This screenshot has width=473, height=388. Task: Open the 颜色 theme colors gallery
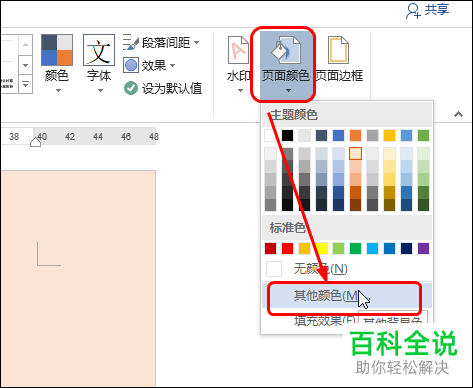(57, 63)
